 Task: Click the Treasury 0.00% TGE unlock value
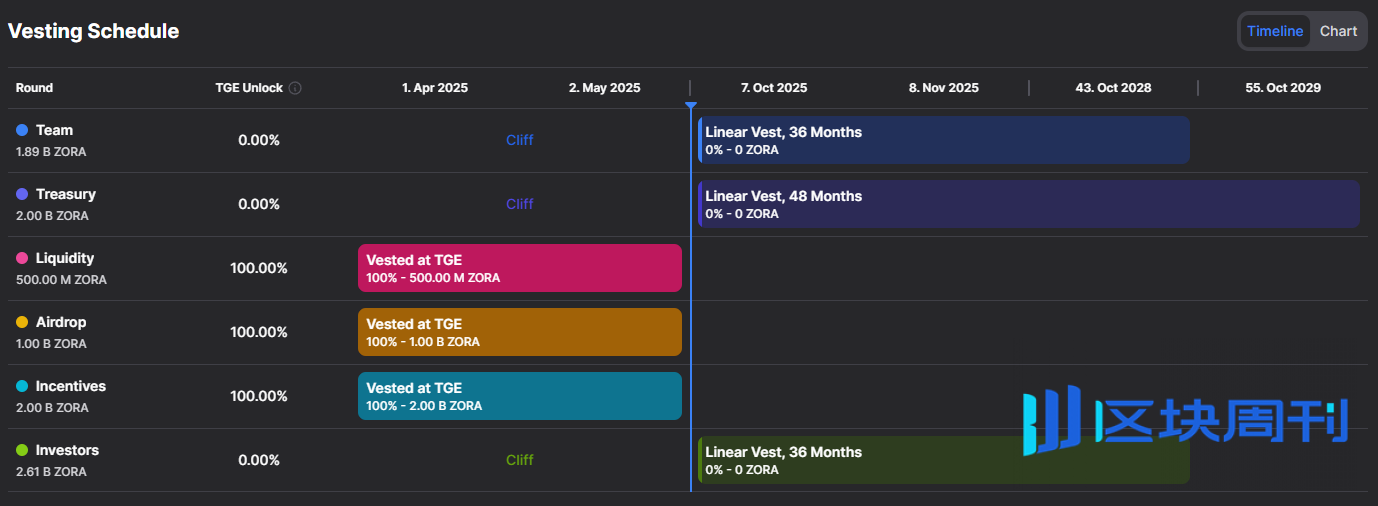259,204
